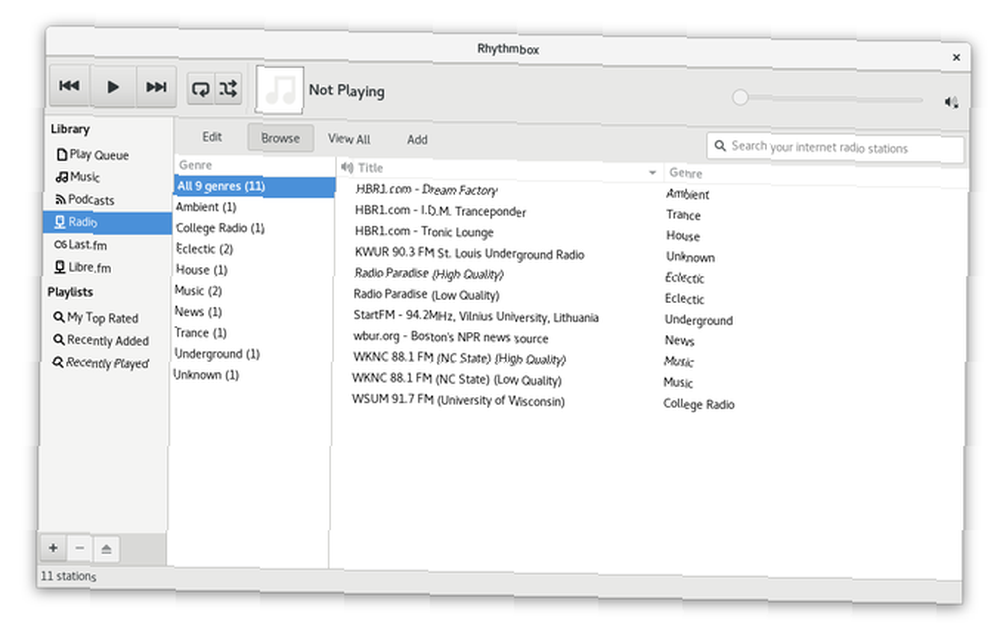Click the Title column sort arrow
Screen dimensions: 1000x635
[652, 172]
